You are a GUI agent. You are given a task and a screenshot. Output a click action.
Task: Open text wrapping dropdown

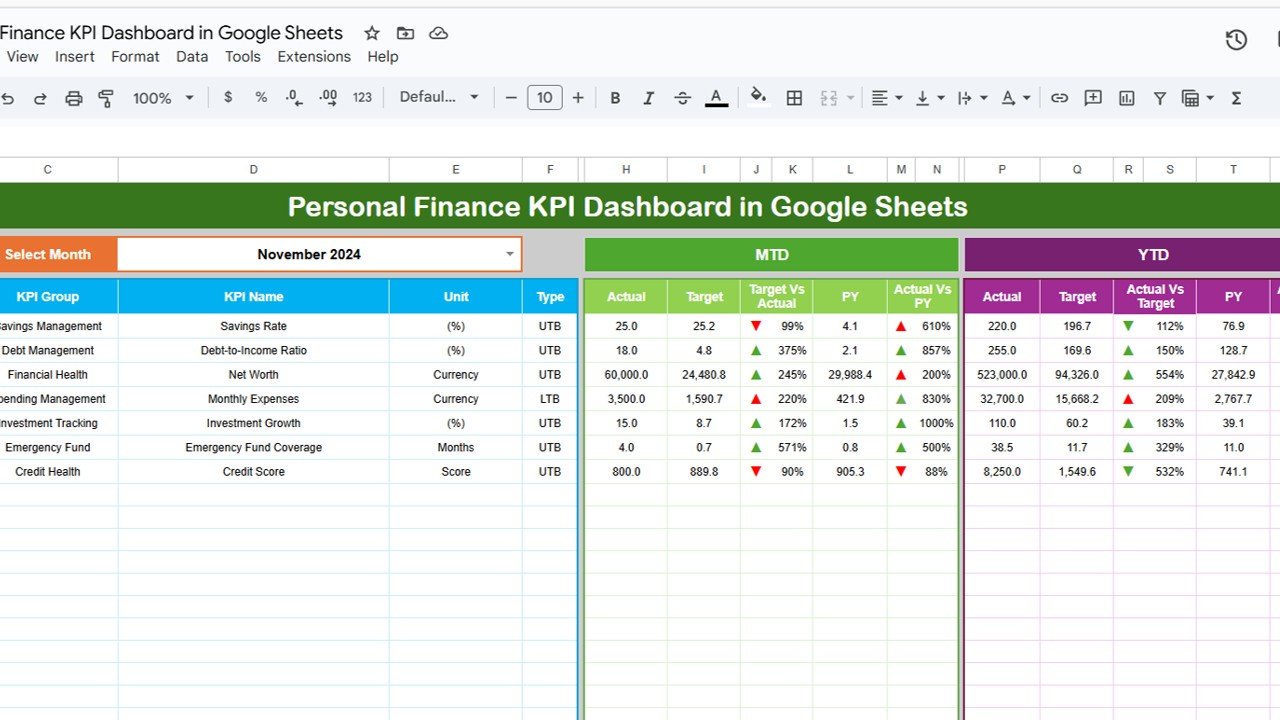[973, 98]
